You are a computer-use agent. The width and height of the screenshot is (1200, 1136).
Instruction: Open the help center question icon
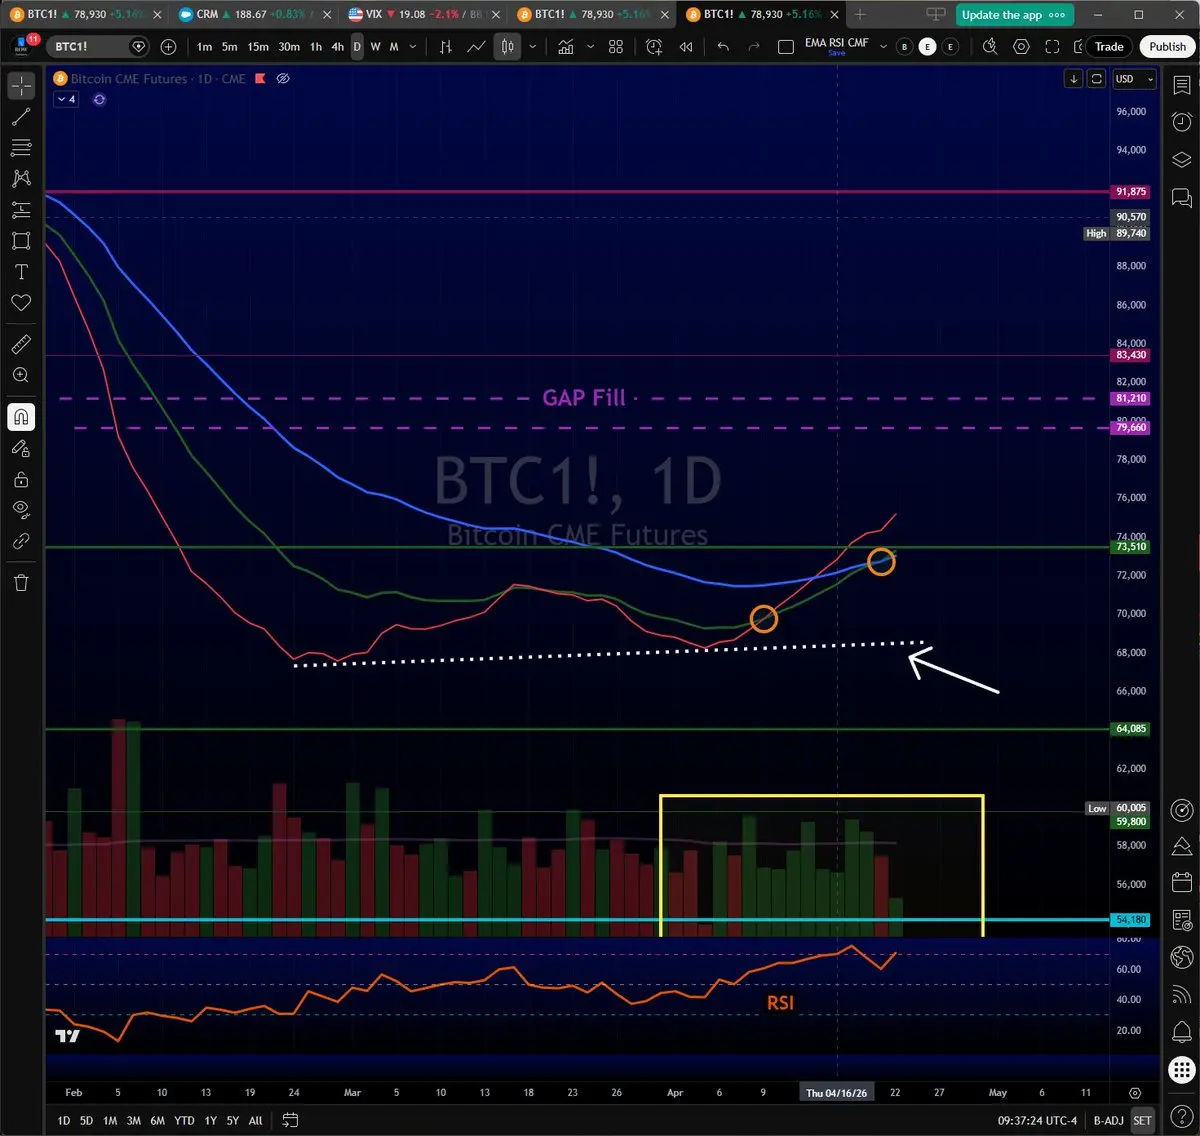tap(1181, 1115)
